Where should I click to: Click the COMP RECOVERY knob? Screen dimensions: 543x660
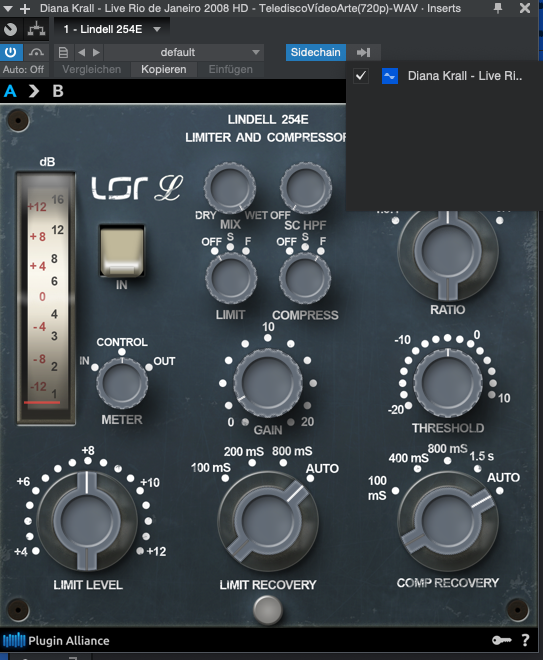(x=448, y=521)
